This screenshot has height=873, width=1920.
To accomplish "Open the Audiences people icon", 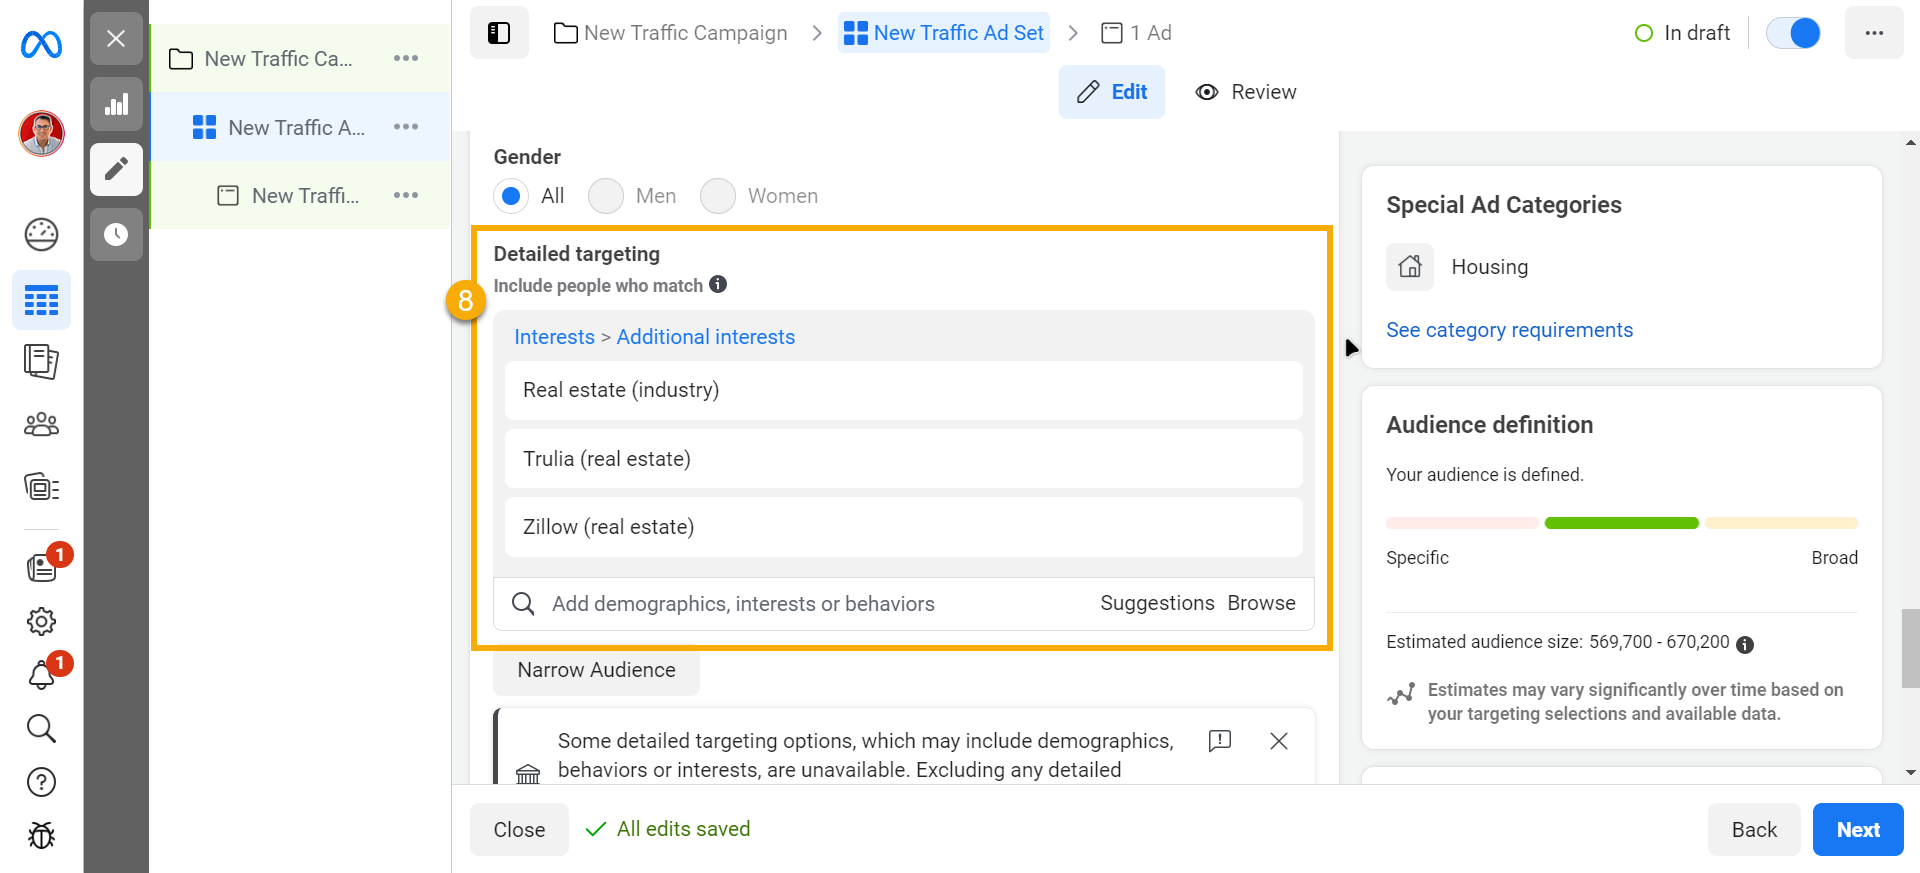I will point(41,425).
